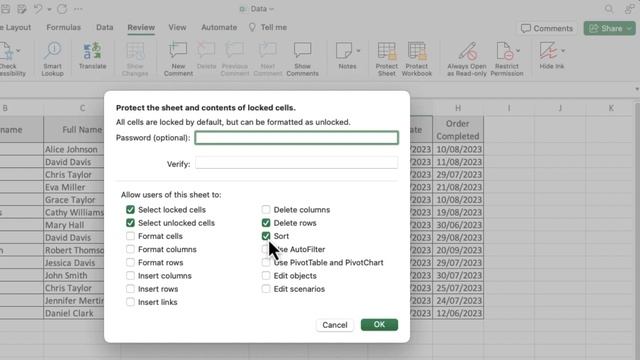
Task: Enable Edit objects checkbox
Action: (266, 276)
